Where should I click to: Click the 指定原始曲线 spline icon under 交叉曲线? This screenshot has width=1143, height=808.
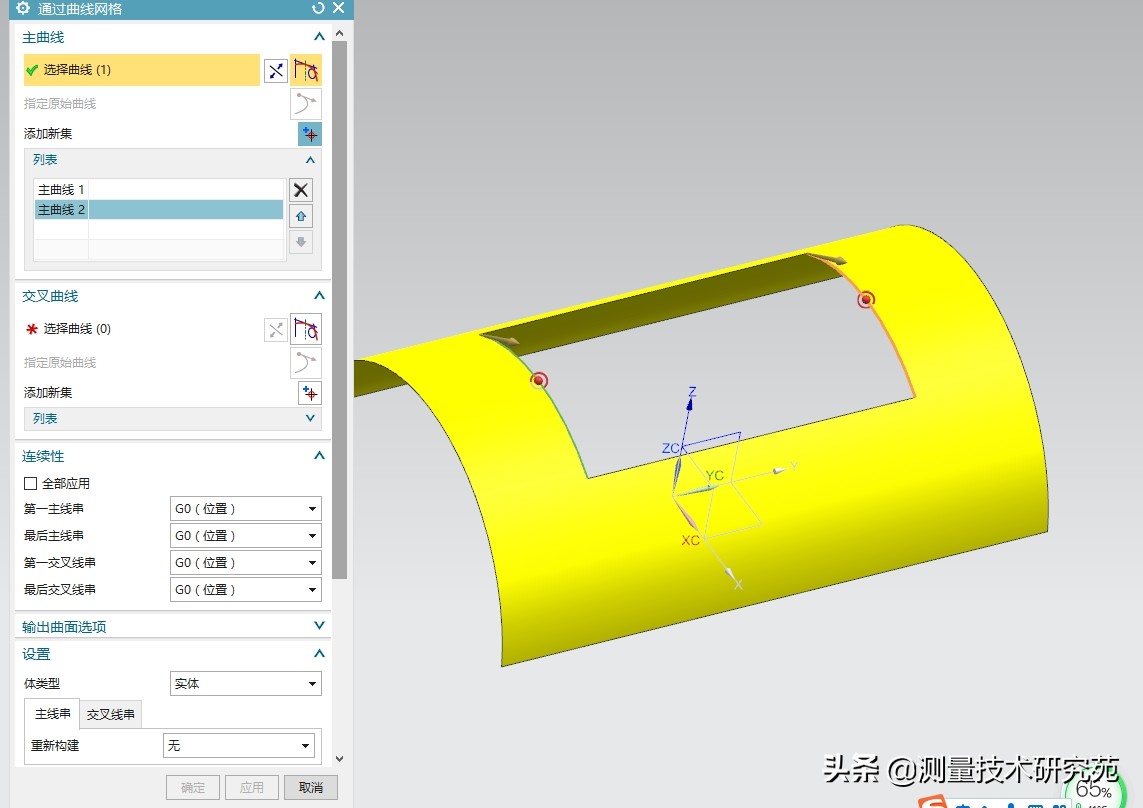[306, 362]
